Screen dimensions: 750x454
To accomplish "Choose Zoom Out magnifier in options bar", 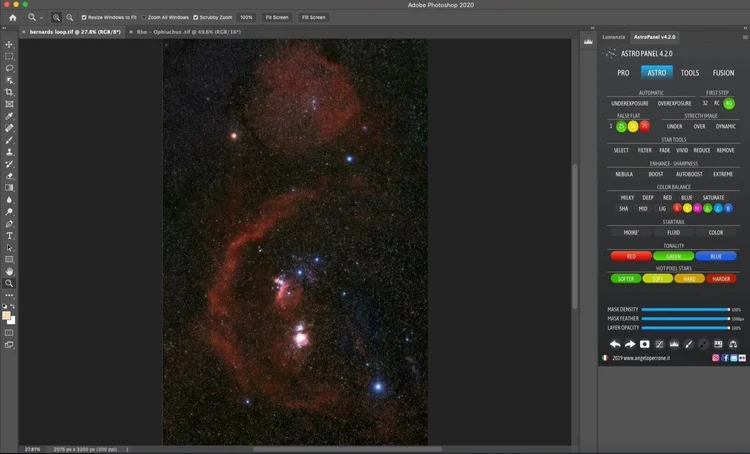I will tap(70, 17).
